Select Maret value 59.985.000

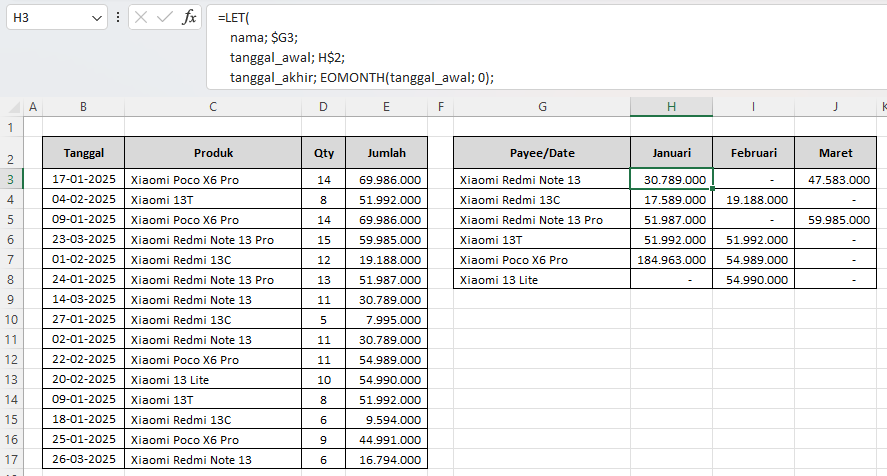(x=836, y=220)
